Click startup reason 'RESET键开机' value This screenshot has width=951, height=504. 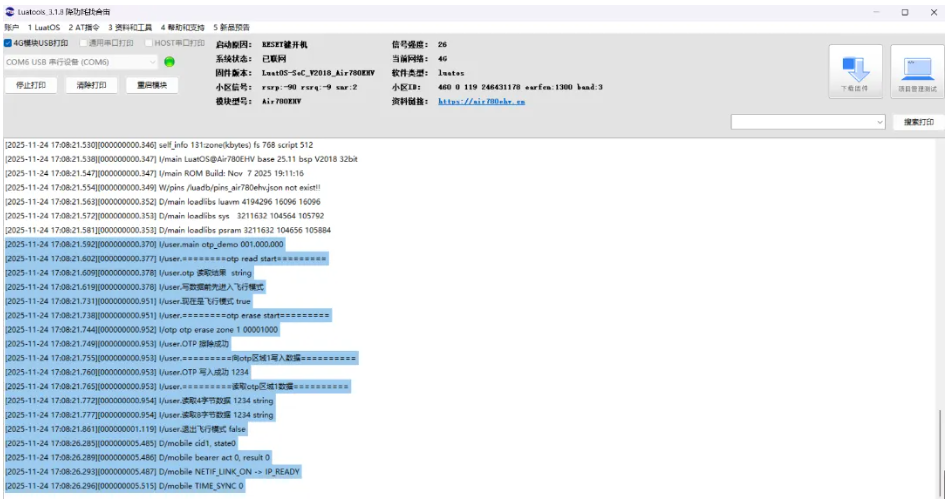click(x=284, y=44)
